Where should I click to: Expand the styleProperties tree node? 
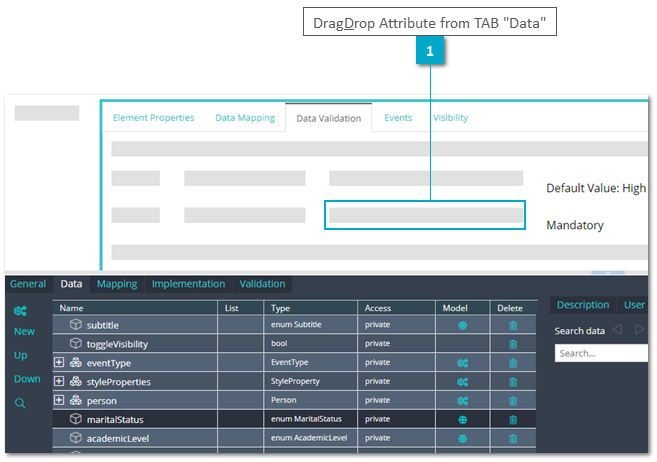[x=59, y=381]
